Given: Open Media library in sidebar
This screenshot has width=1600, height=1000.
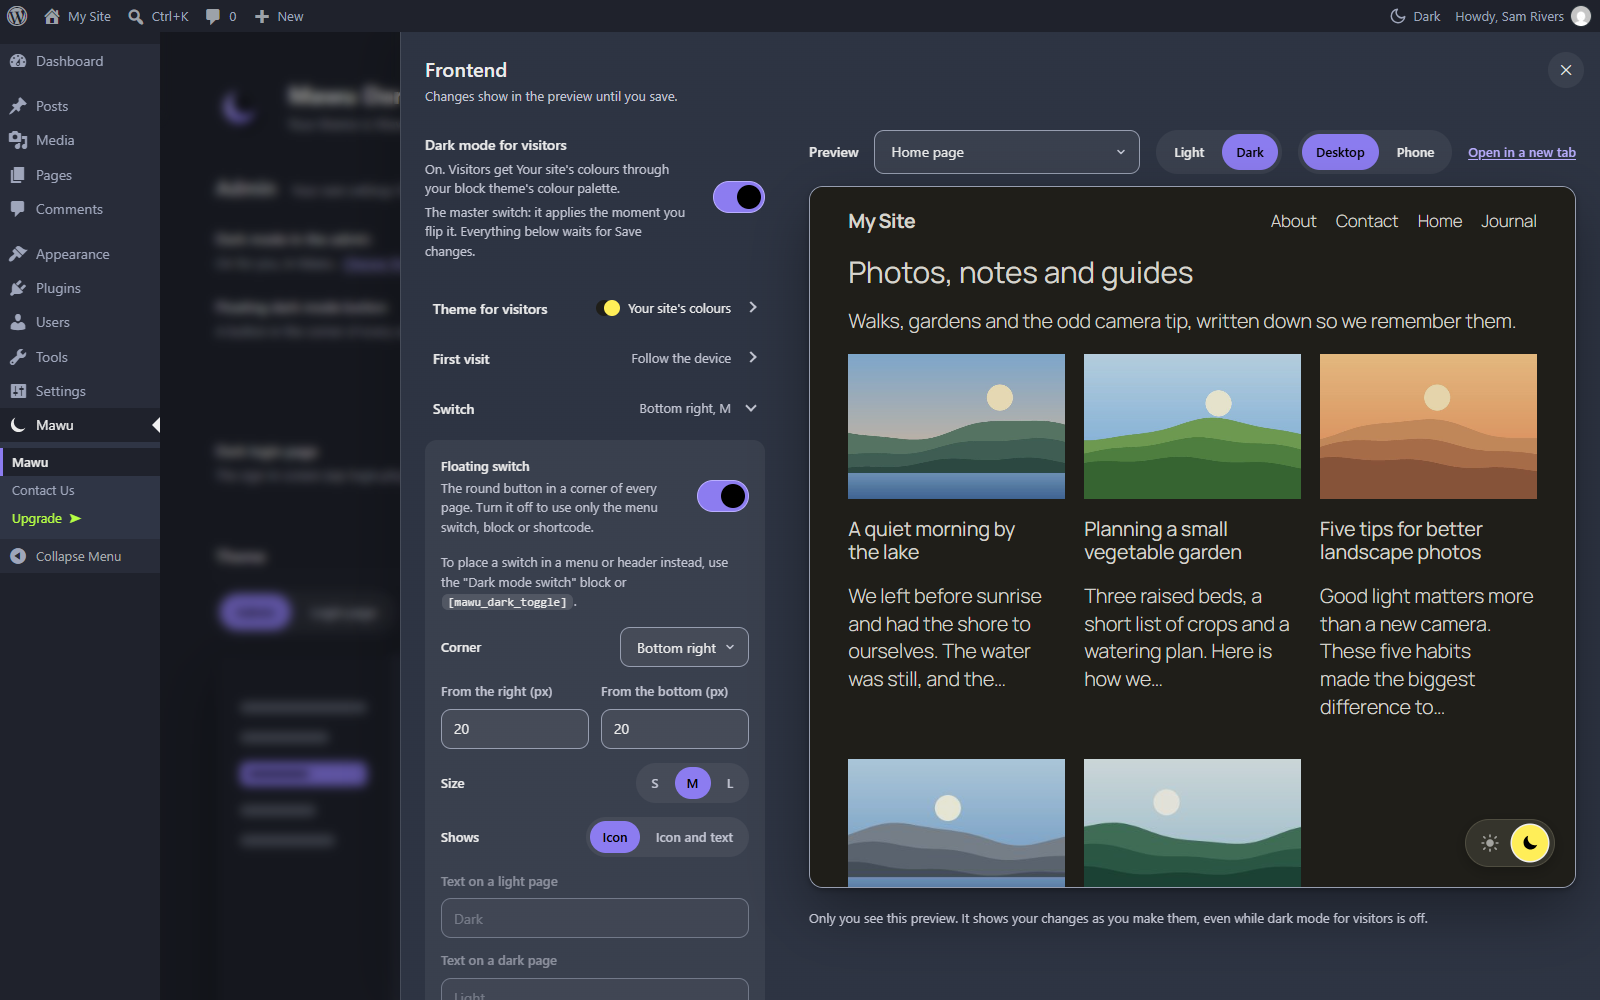Looking at the screenshot, I should coord(80,140).
